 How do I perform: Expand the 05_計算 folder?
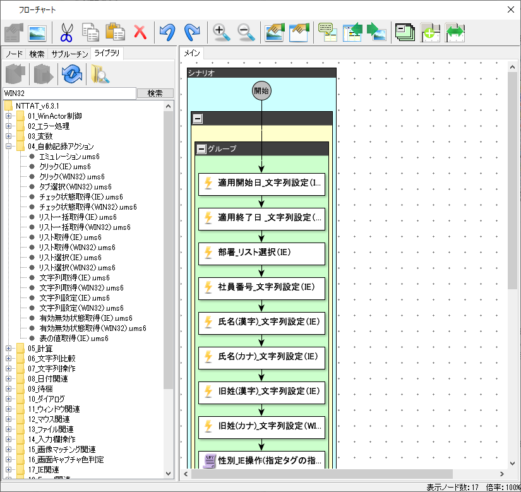coord(9,348)
